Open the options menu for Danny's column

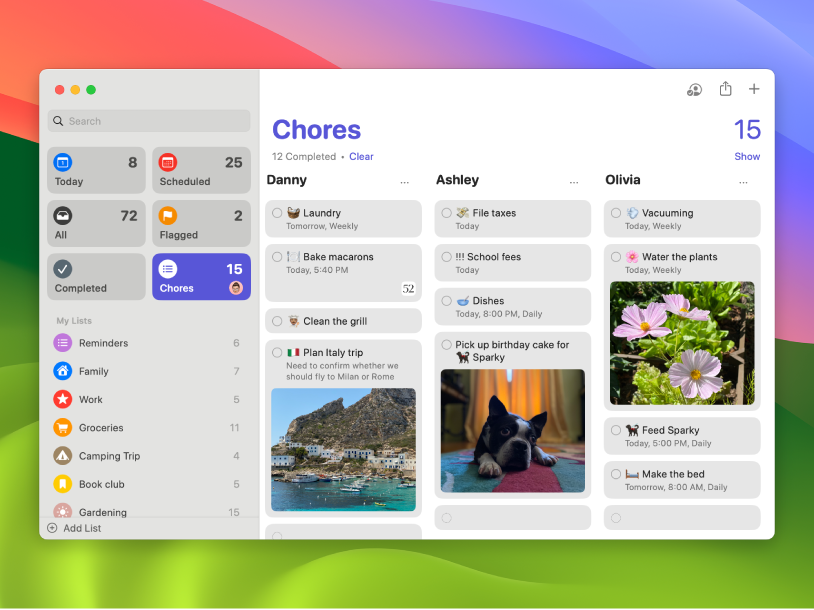(405, 181)
